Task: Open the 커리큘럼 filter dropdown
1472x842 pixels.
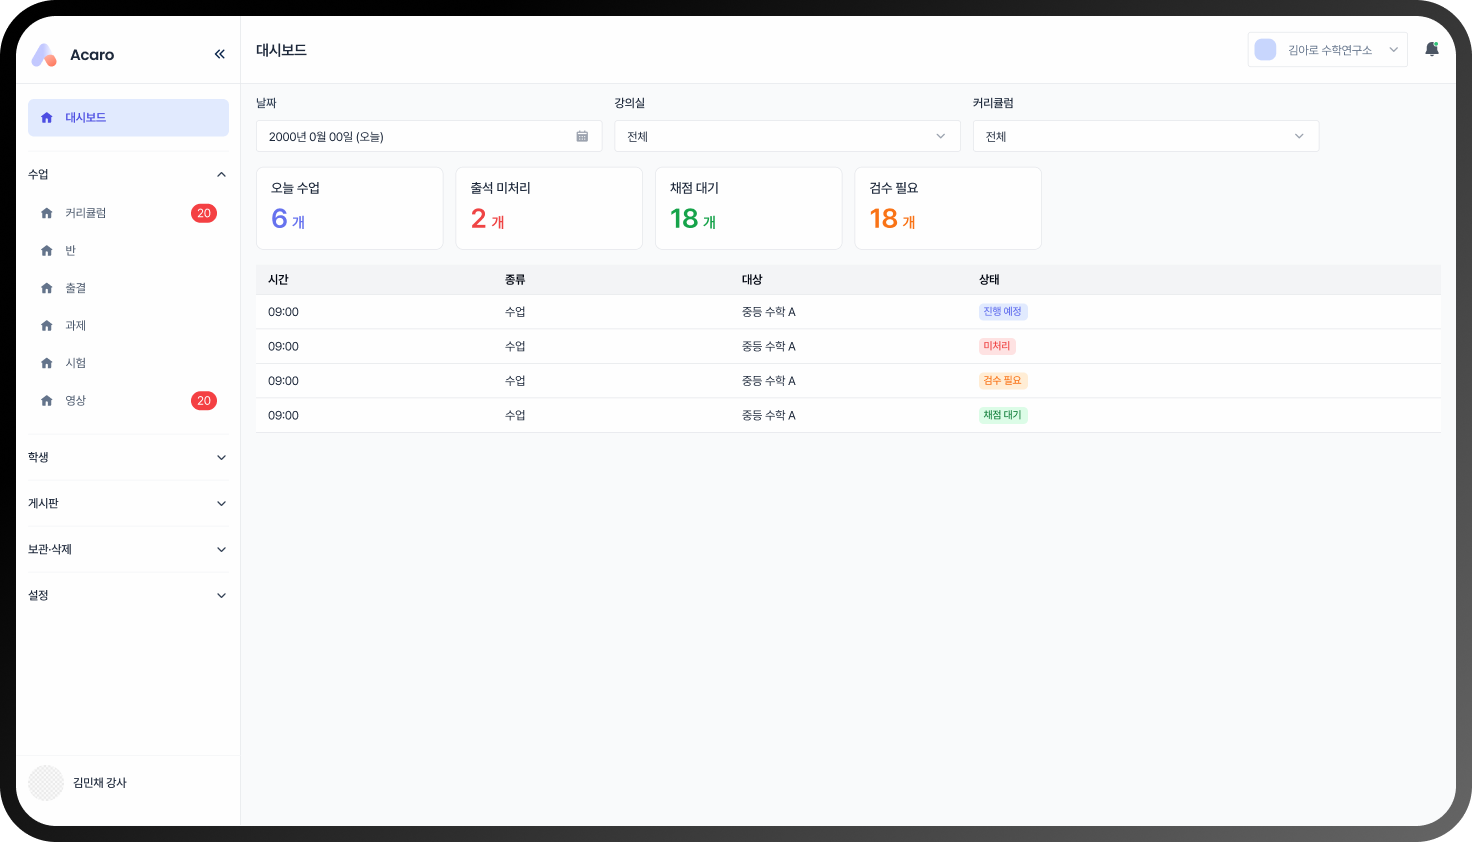Action: (x=1146, y=136)
